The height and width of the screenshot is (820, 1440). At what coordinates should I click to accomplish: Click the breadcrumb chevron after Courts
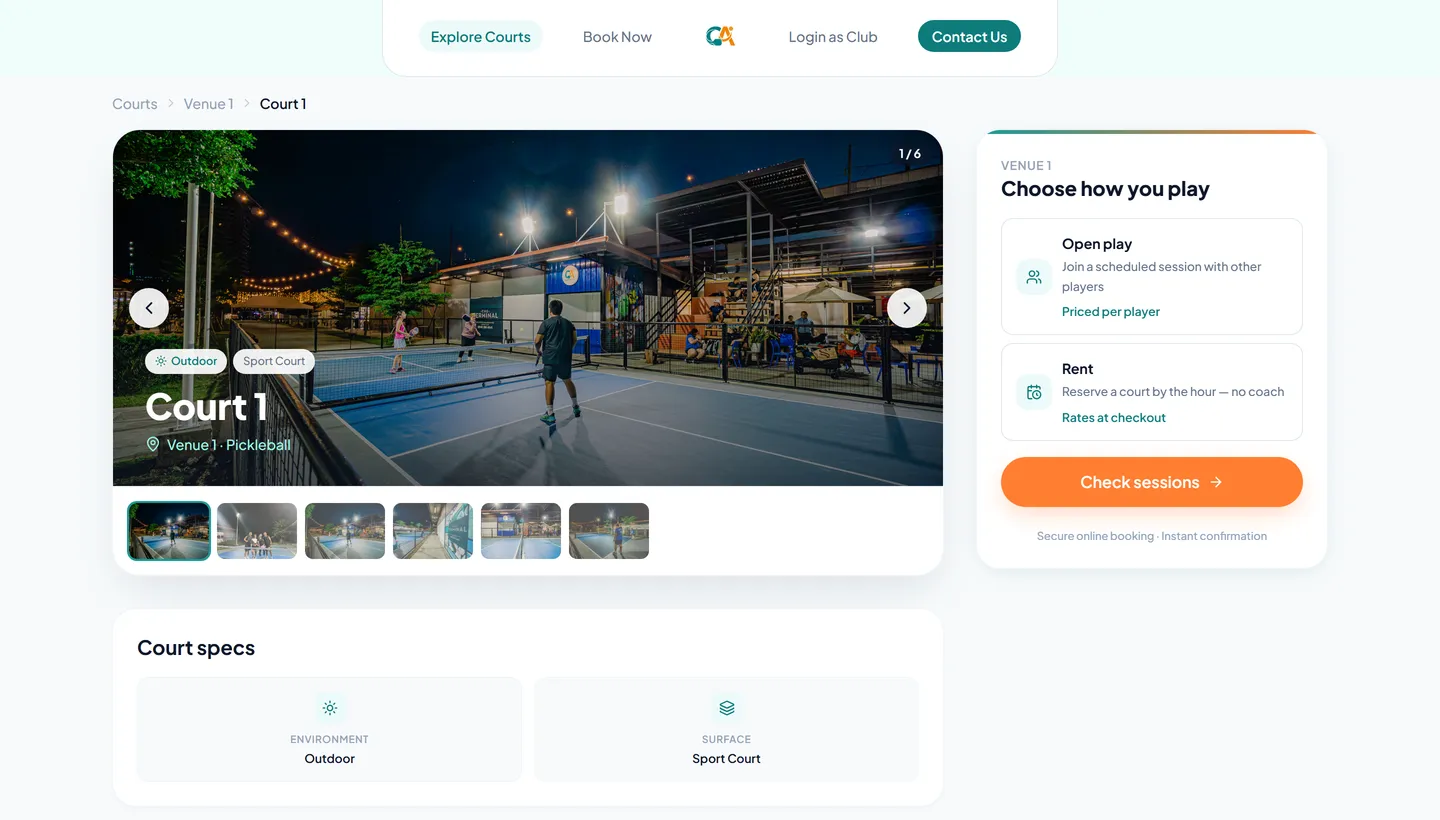coord(171,104)
